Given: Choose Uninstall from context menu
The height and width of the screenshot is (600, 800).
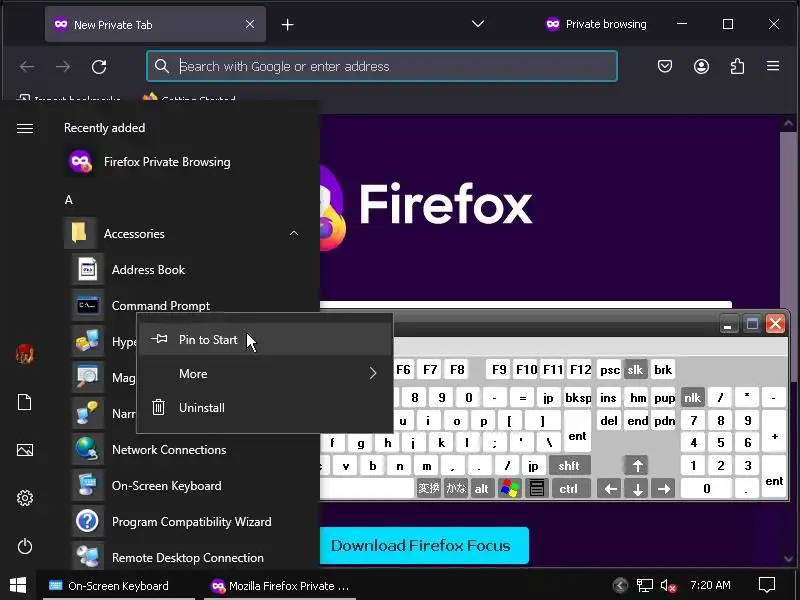Looking at the screenshot, I should pos(265,408).
